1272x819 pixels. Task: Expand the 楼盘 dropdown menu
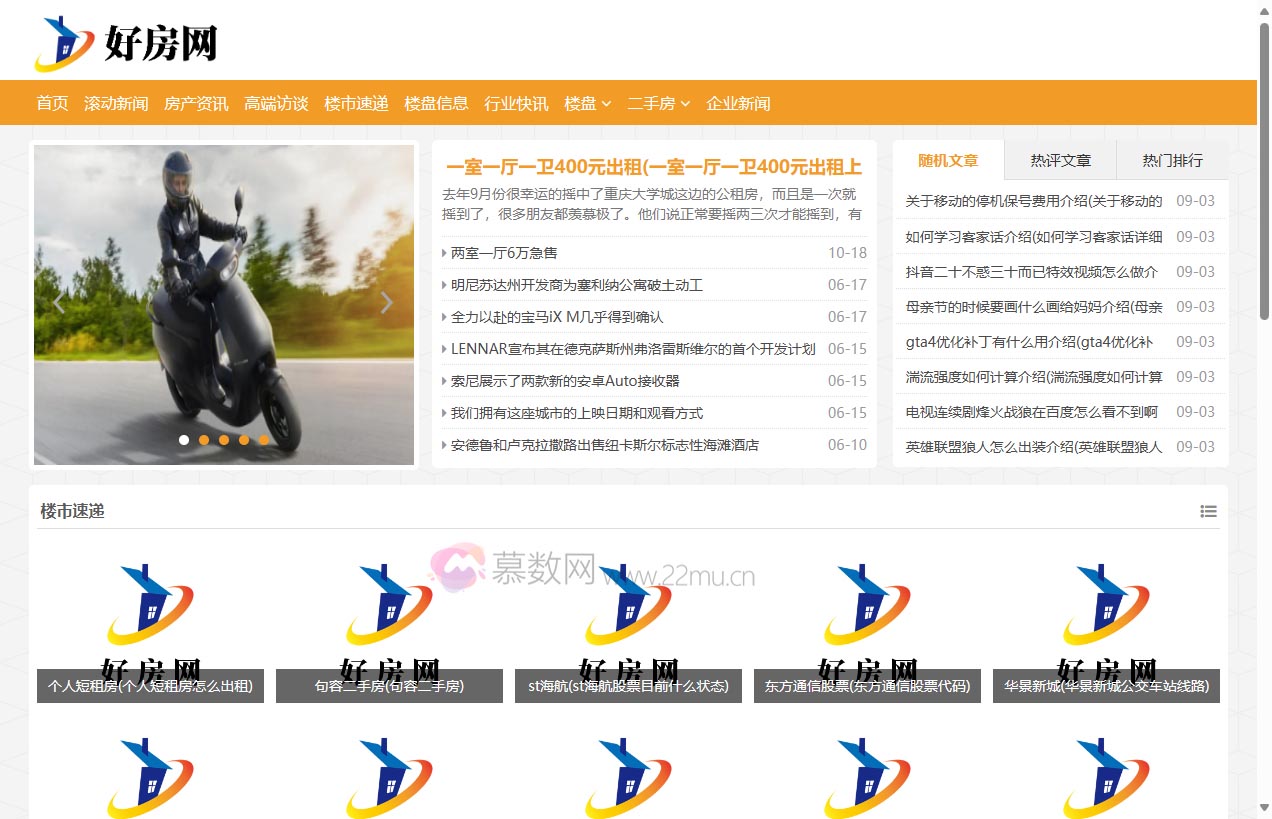coord(587,103)
